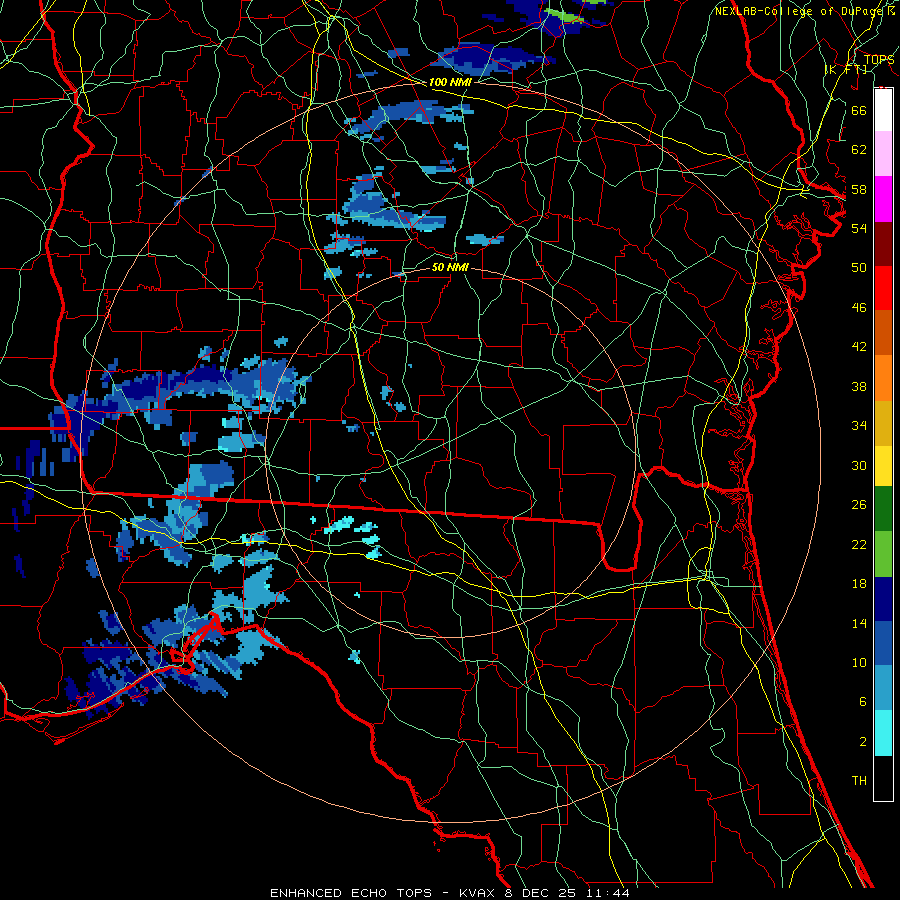
Task: Click the "2" legend value
Action: (862, 741)
